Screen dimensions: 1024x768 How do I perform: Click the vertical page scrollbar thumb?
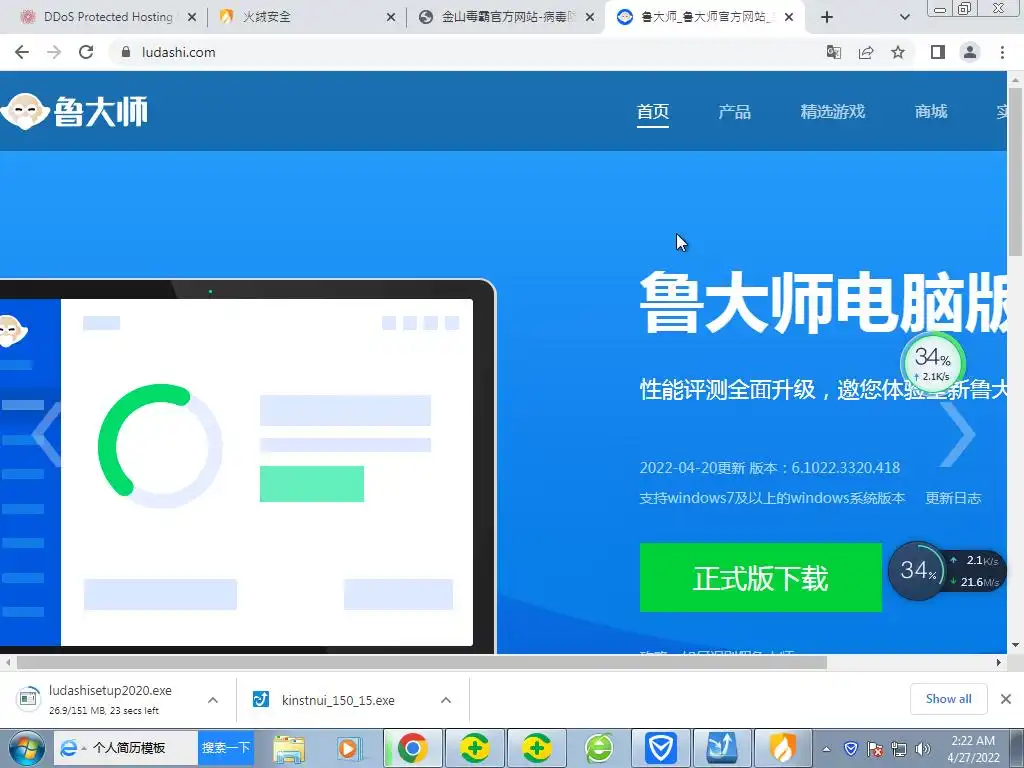coord(1016,171)
